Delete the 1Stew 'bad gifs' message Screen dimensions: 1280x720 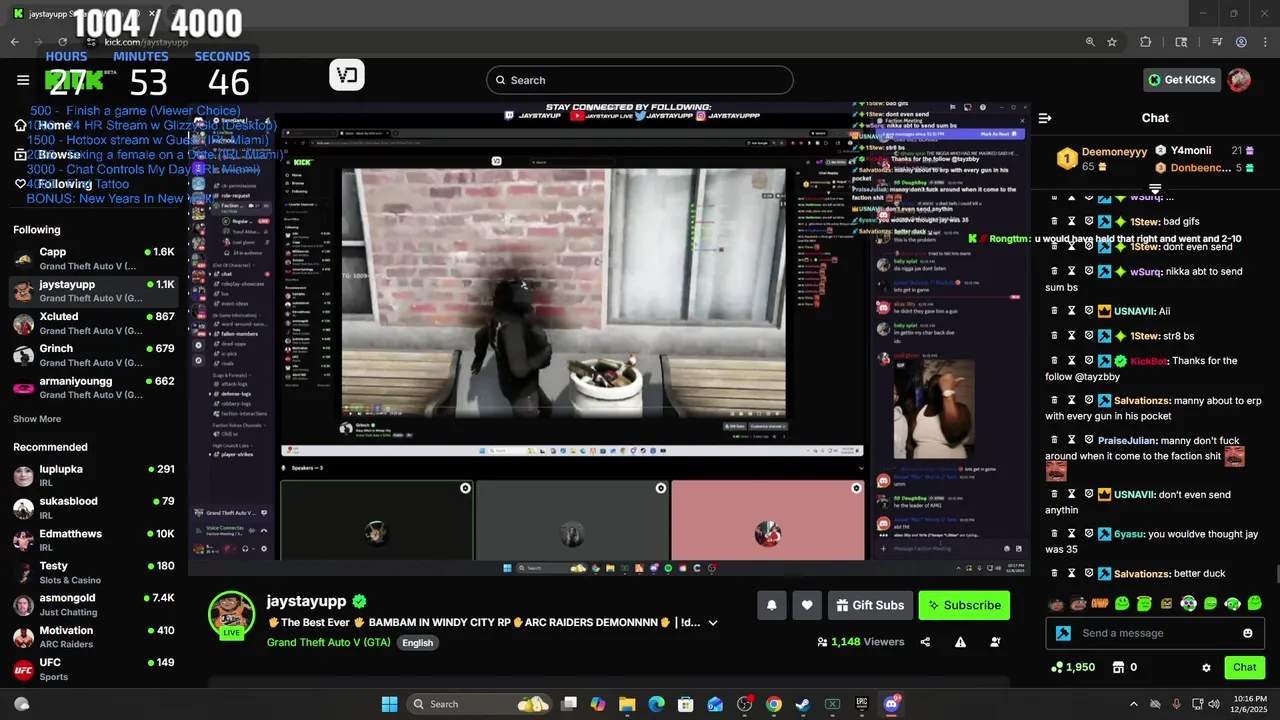[1053, 221]
